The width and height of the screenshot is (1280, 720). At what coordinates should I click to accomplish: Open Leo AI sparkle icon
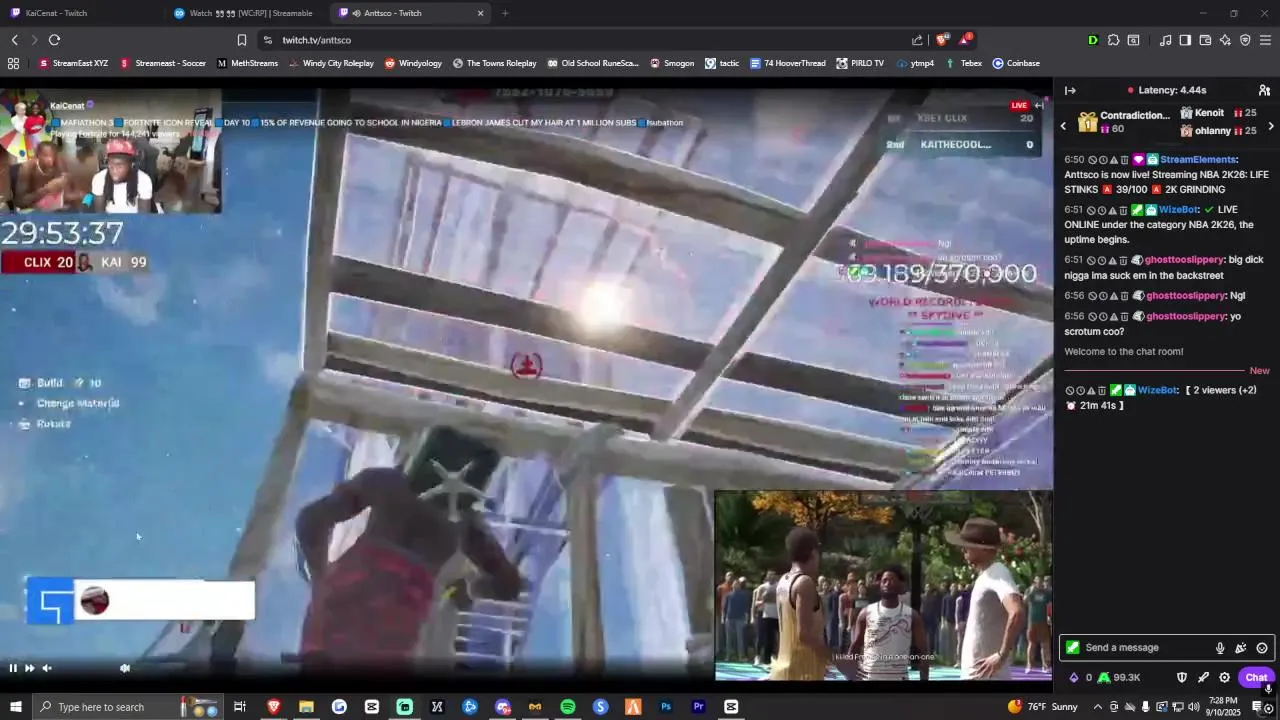(1225, 40)
